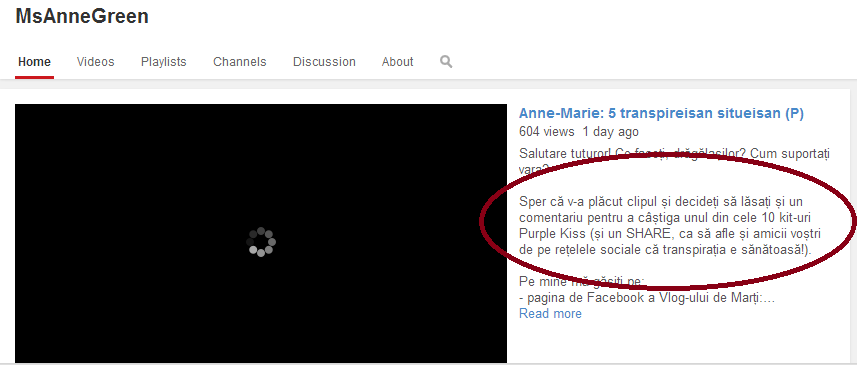Click the 'pagina de Facebook a Vlog-ului' line
Image resolution: width=857 pixels, height=365 pixels.
pos(647,298)
